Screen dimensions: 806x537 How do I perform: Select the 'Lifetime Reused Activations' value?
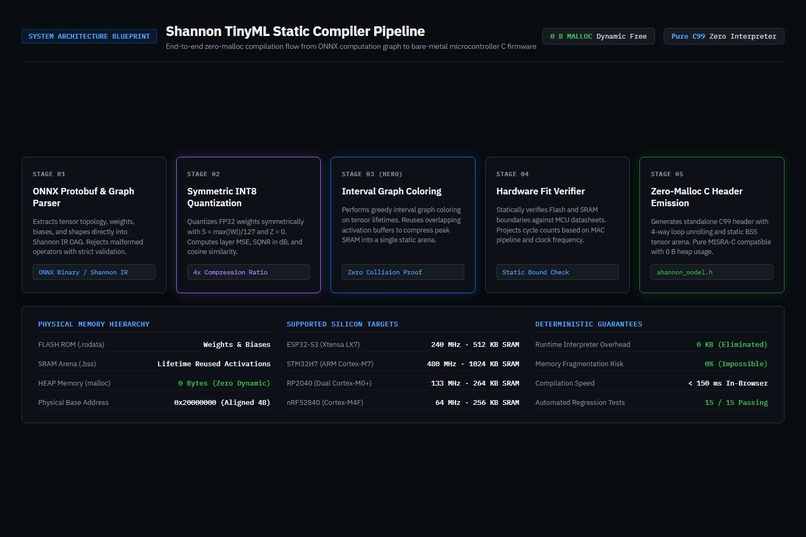click(x=214, y=364)
